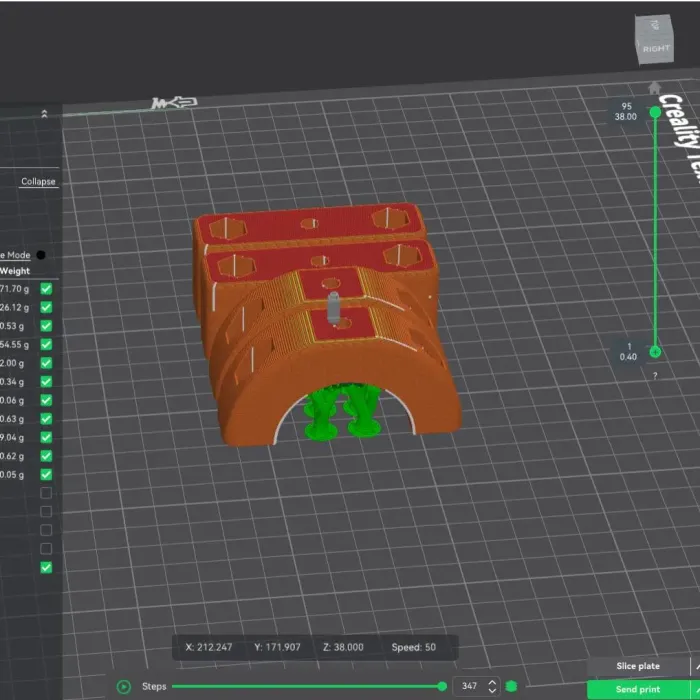
Task: Click the upper layer handle at 95
Action: 655,112
